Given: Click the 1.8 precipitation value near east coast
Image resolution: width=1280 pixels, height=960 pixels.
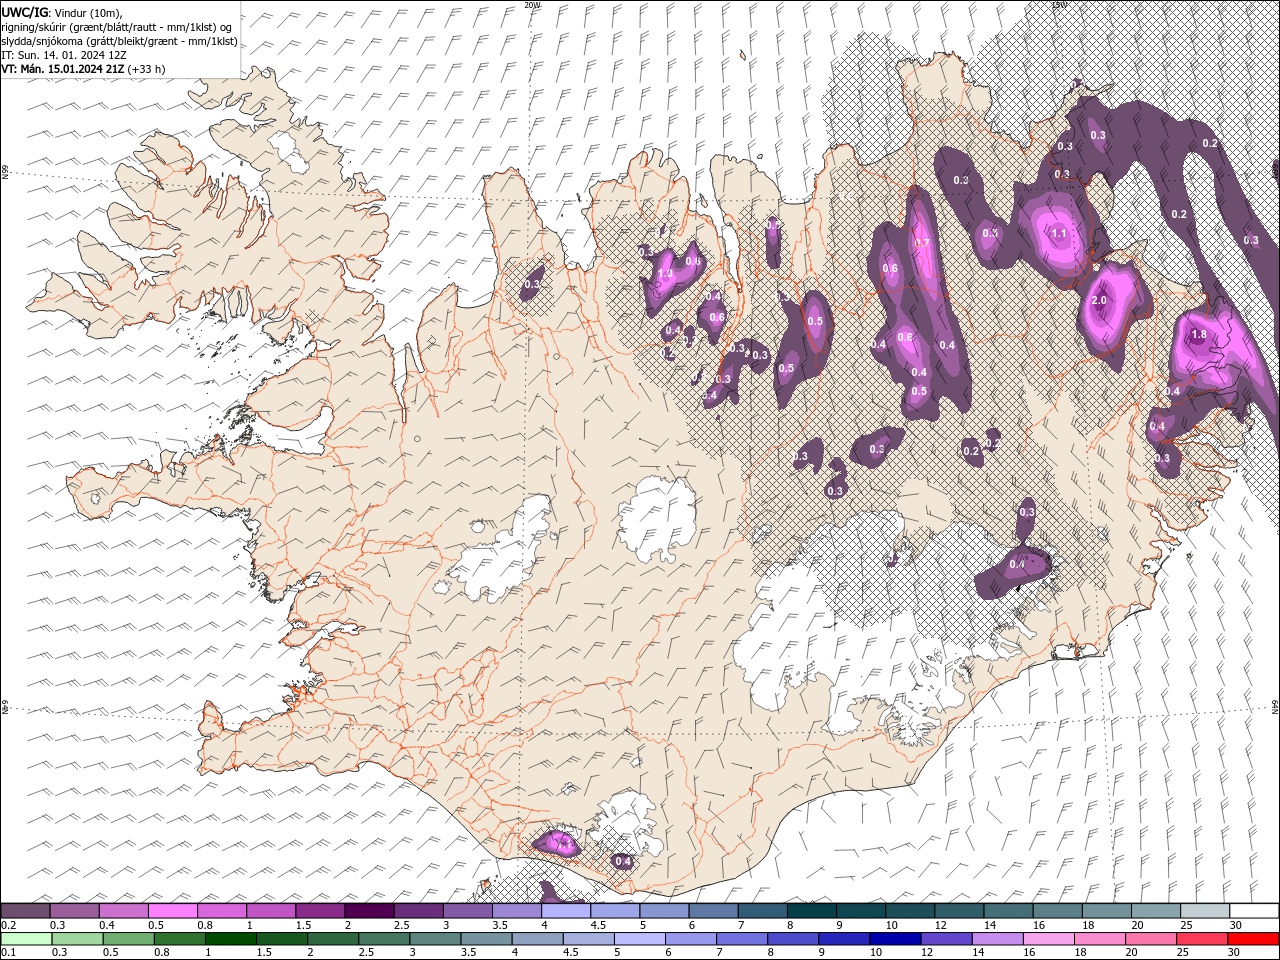Looking at the screenshot, I should 1200,335.
